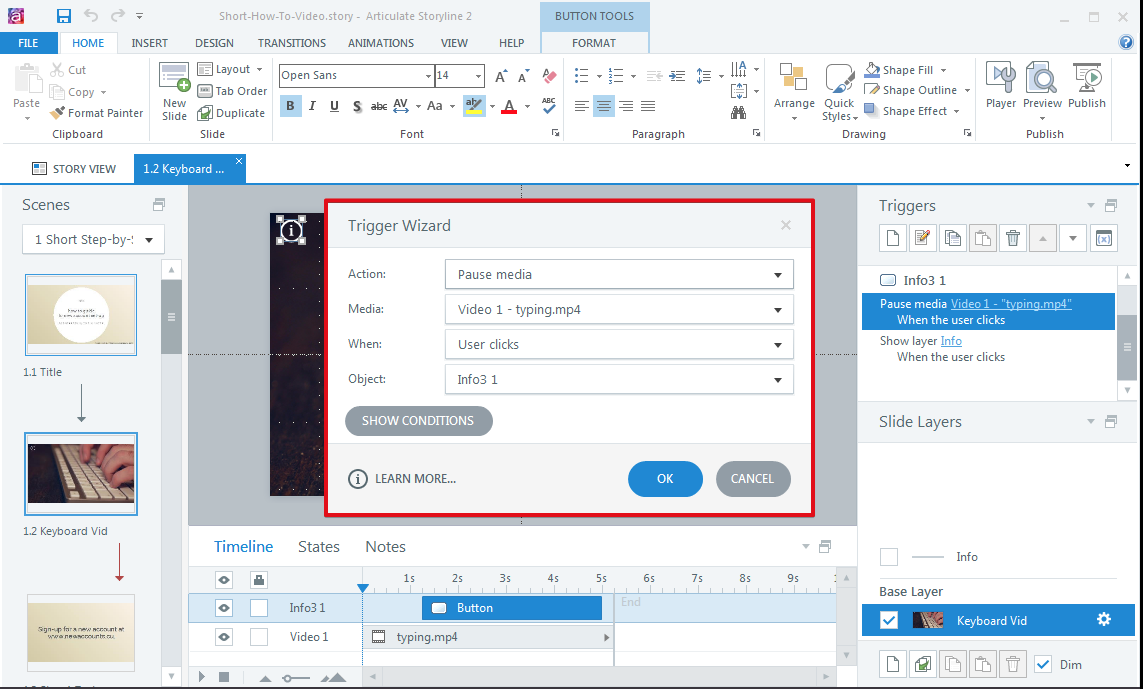
Task: Delete the selected trigger
Action: pos(1013,237)
